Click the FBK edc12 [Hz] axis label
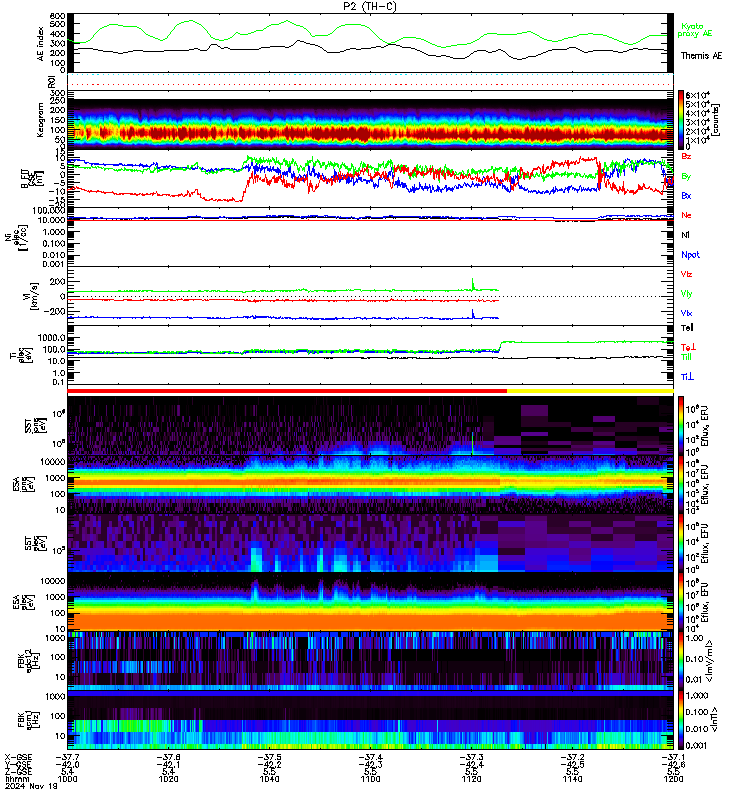The height and width of the screenshot is (800, 750). [x=28, y=660]
